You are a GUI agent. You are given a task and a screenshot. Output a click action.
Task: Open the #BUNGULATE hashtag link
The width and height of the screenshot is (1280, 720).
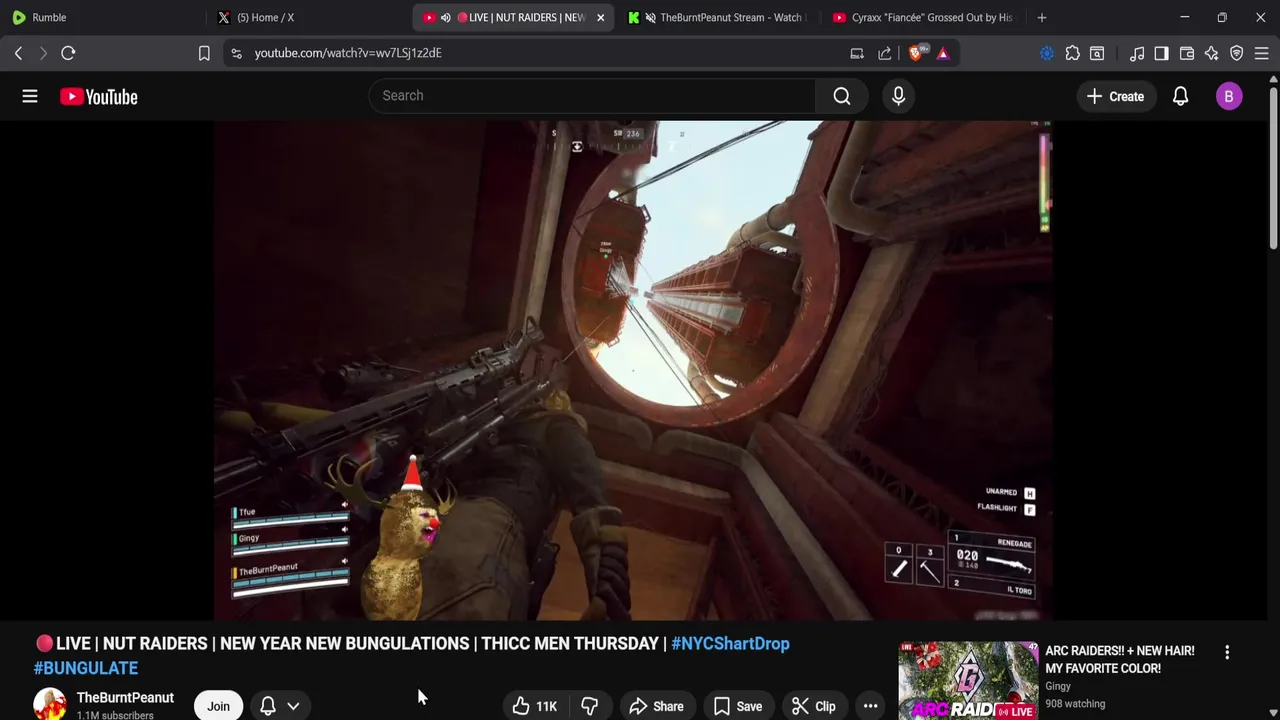86,668
